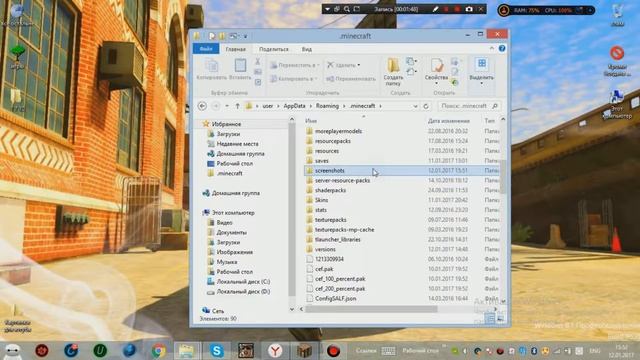Open the Удалить dropdown

click(344, 65)
